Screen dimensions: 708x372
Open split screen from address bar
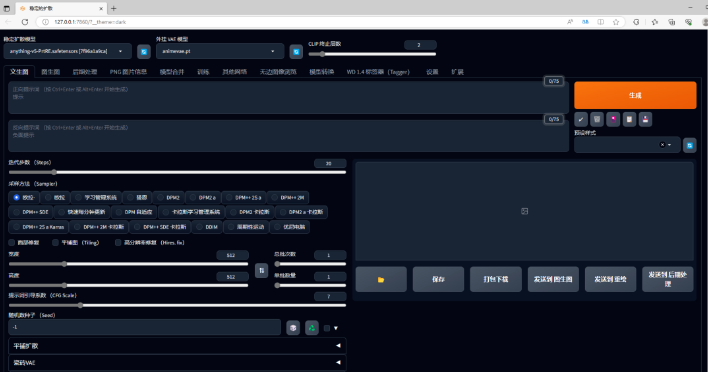(x=601, y=22)
